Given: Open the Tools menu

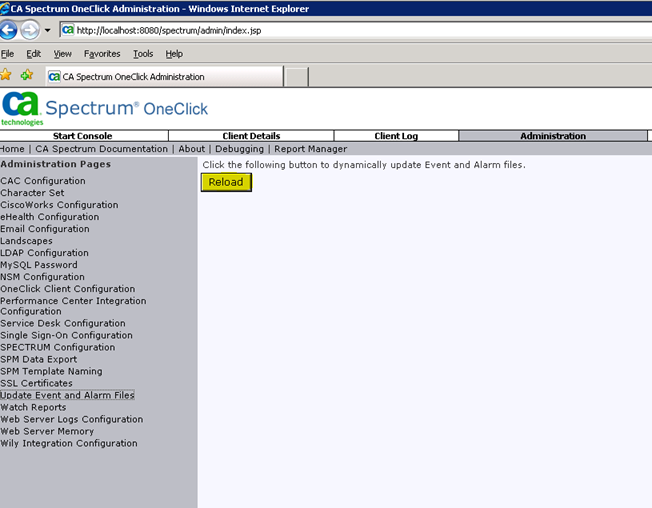Looking at the screenshot, I should tap(143, 54).
